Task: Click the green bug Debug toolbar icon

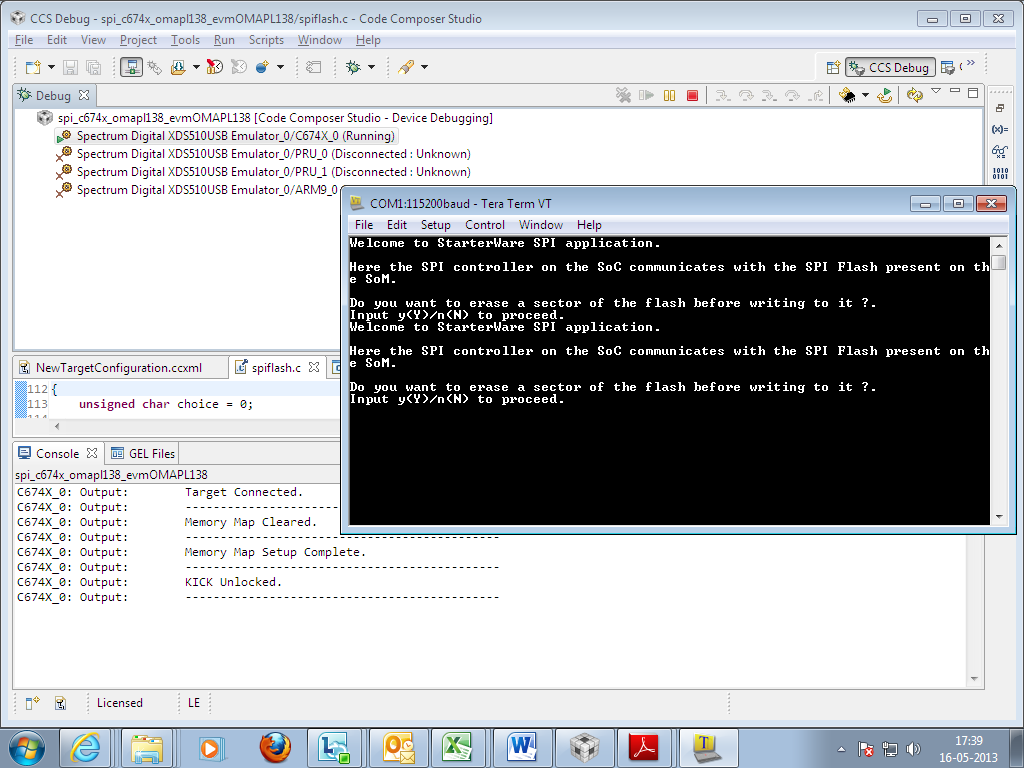Action: pyautogui.click(x=353, y=67)
